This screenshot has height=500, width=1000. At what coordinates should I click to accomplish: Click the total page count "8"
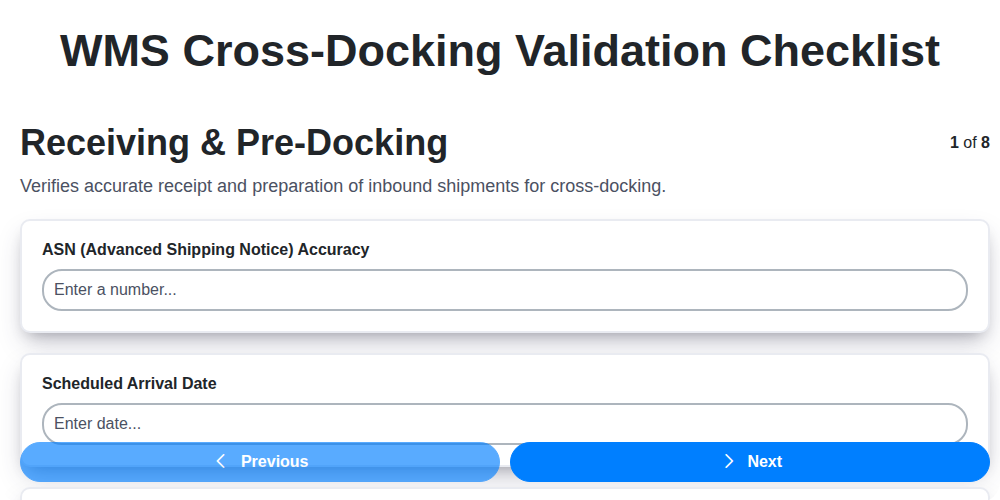[985, 143]
